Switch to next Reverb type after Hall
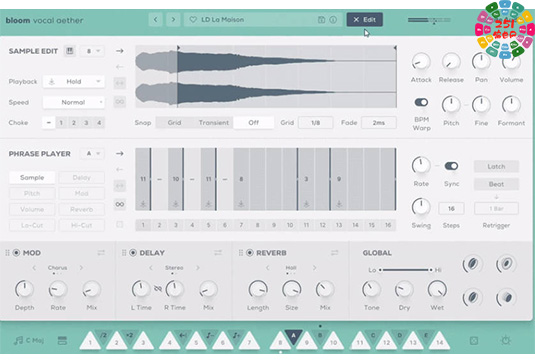Screen dimensions: 535x363 (315, 268)
